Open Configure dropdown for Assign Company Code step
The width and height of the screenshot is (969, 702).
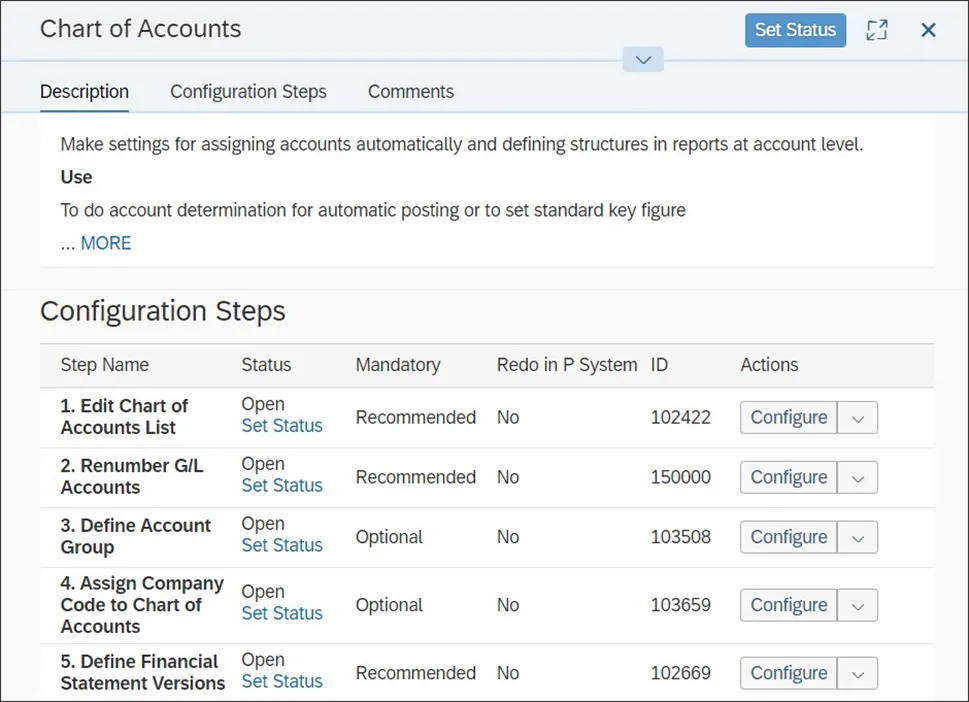click(858, 606)
